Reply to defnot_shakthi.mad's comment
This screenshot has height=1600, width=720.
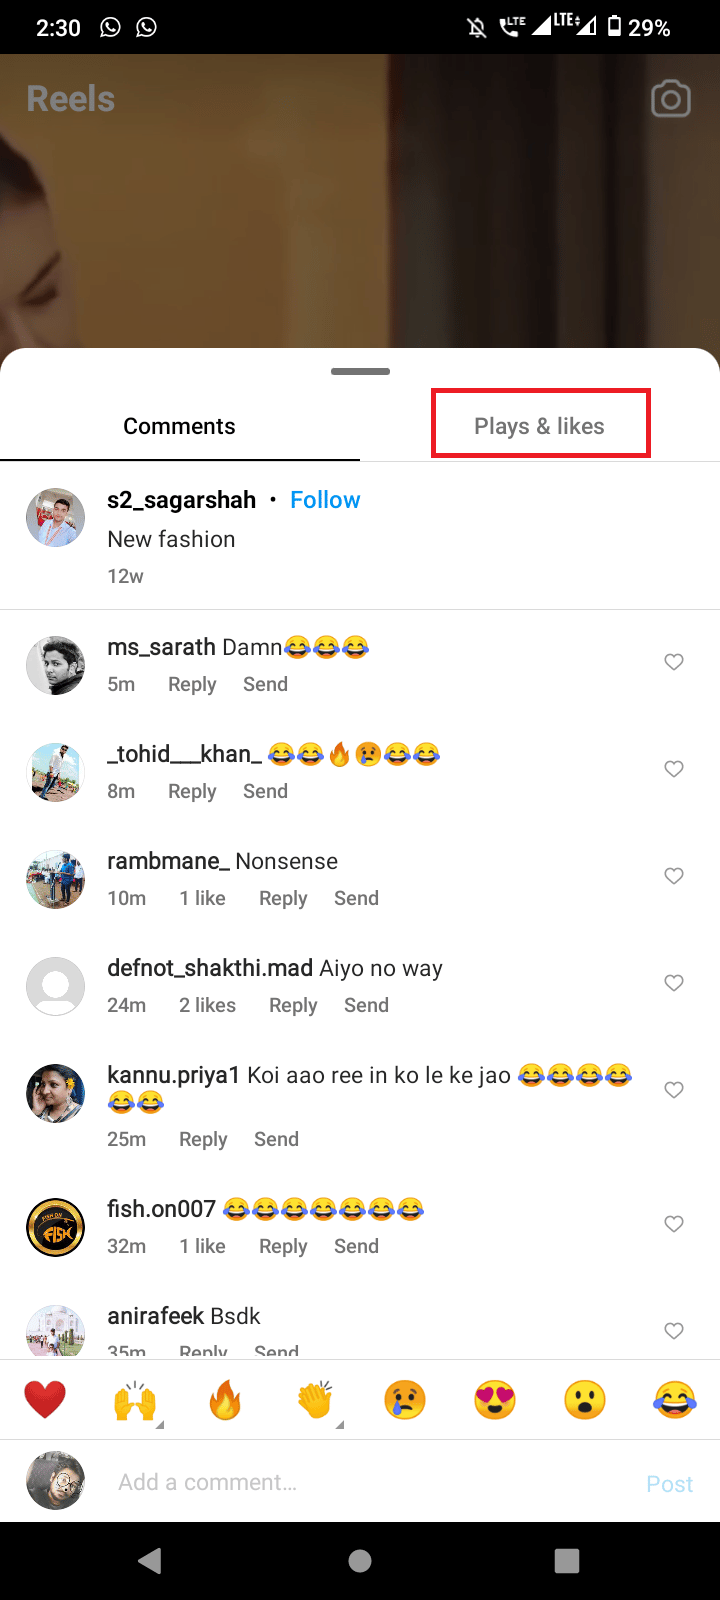293,1005
